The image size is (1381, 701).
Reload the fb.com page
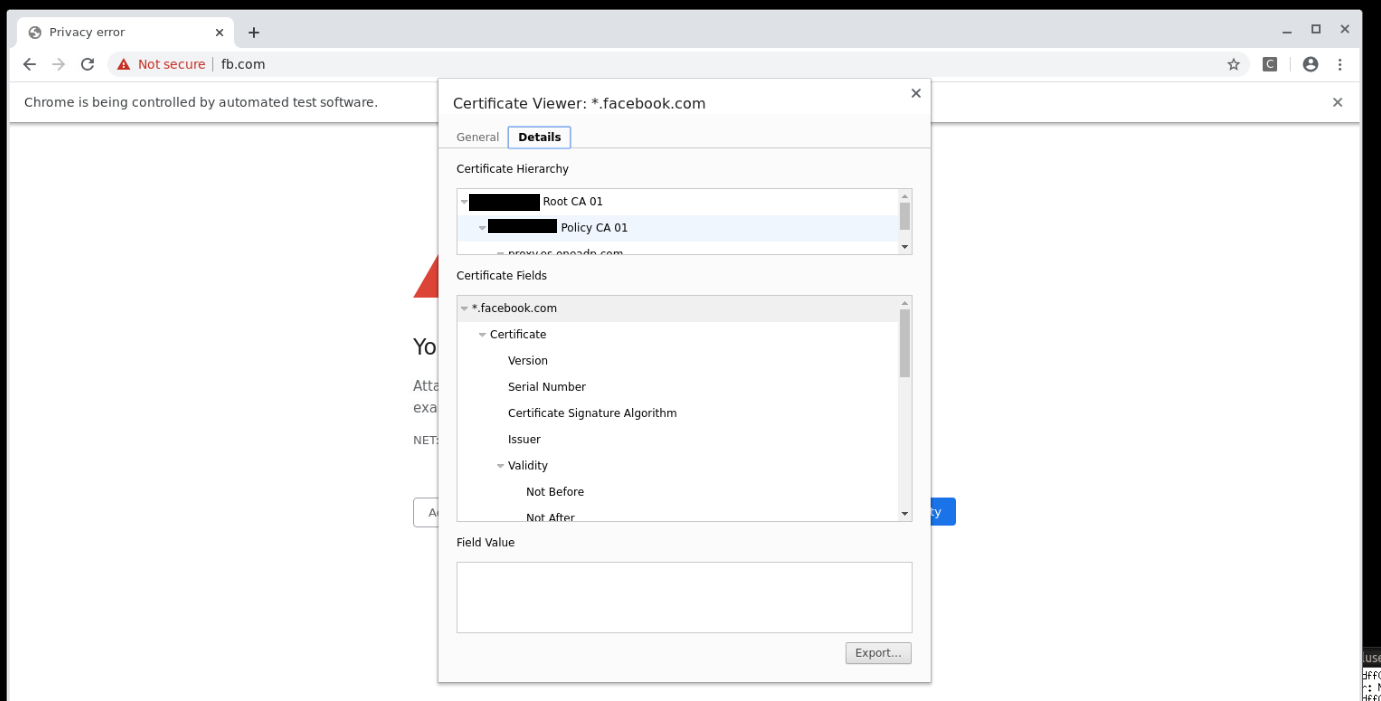tap(87, 63)
